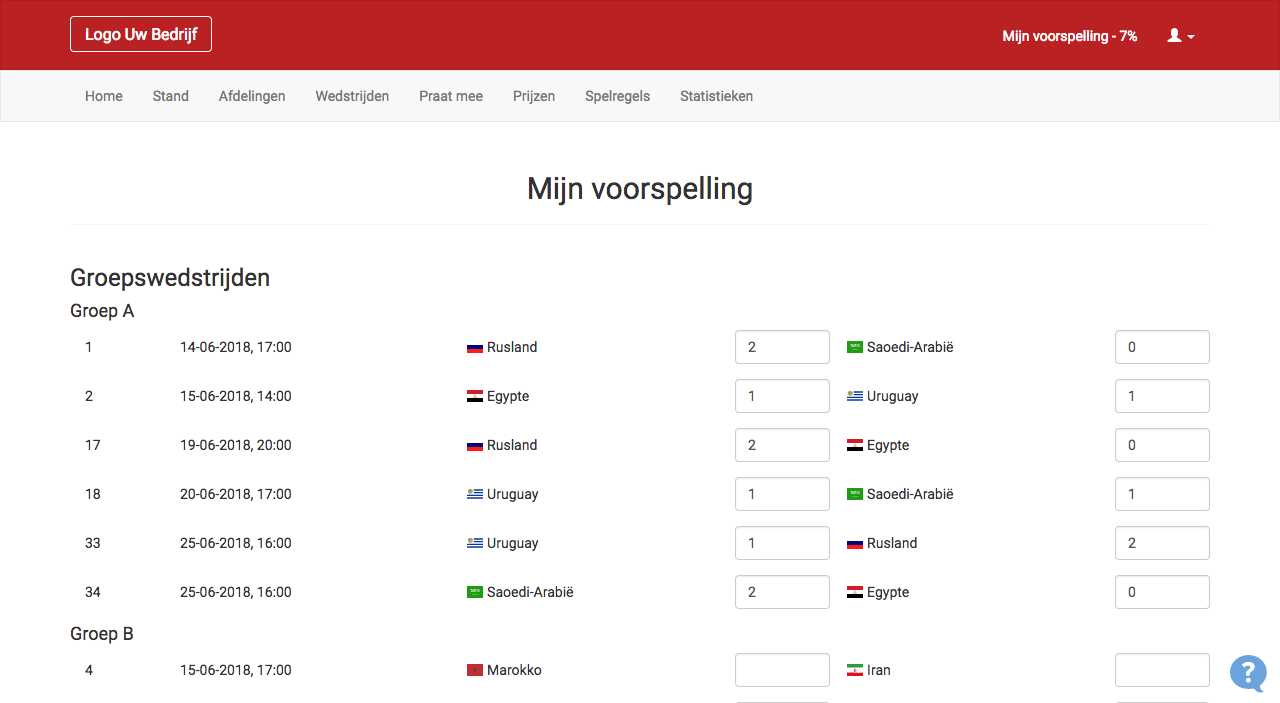Screen dimensions: 1280x703
Task: Select date text 15-06-2018, 14:00
Action: tap(236, 396)
